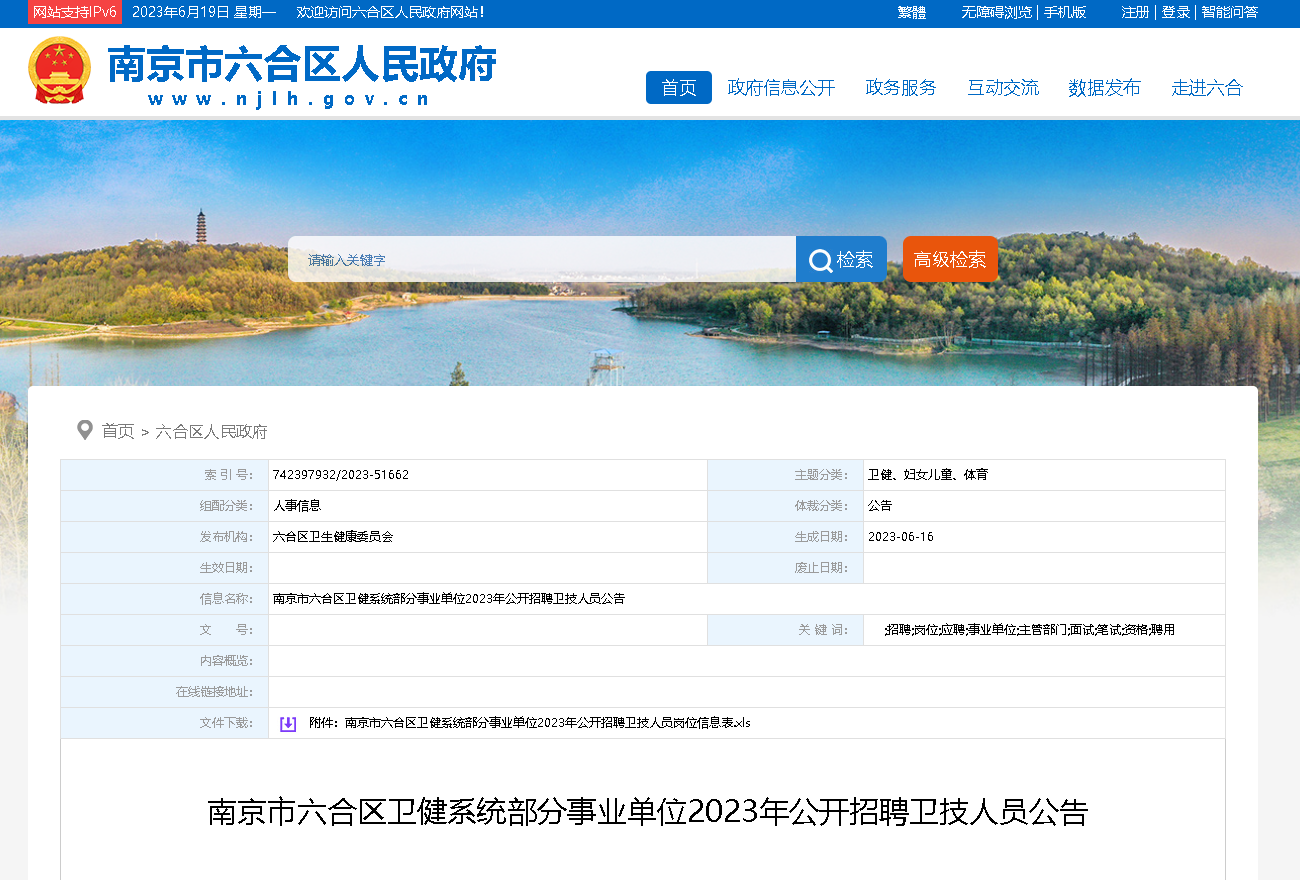Go to 政务服务 section
The width and height of the screenshot is (1300, 880).
pos(900,88)
